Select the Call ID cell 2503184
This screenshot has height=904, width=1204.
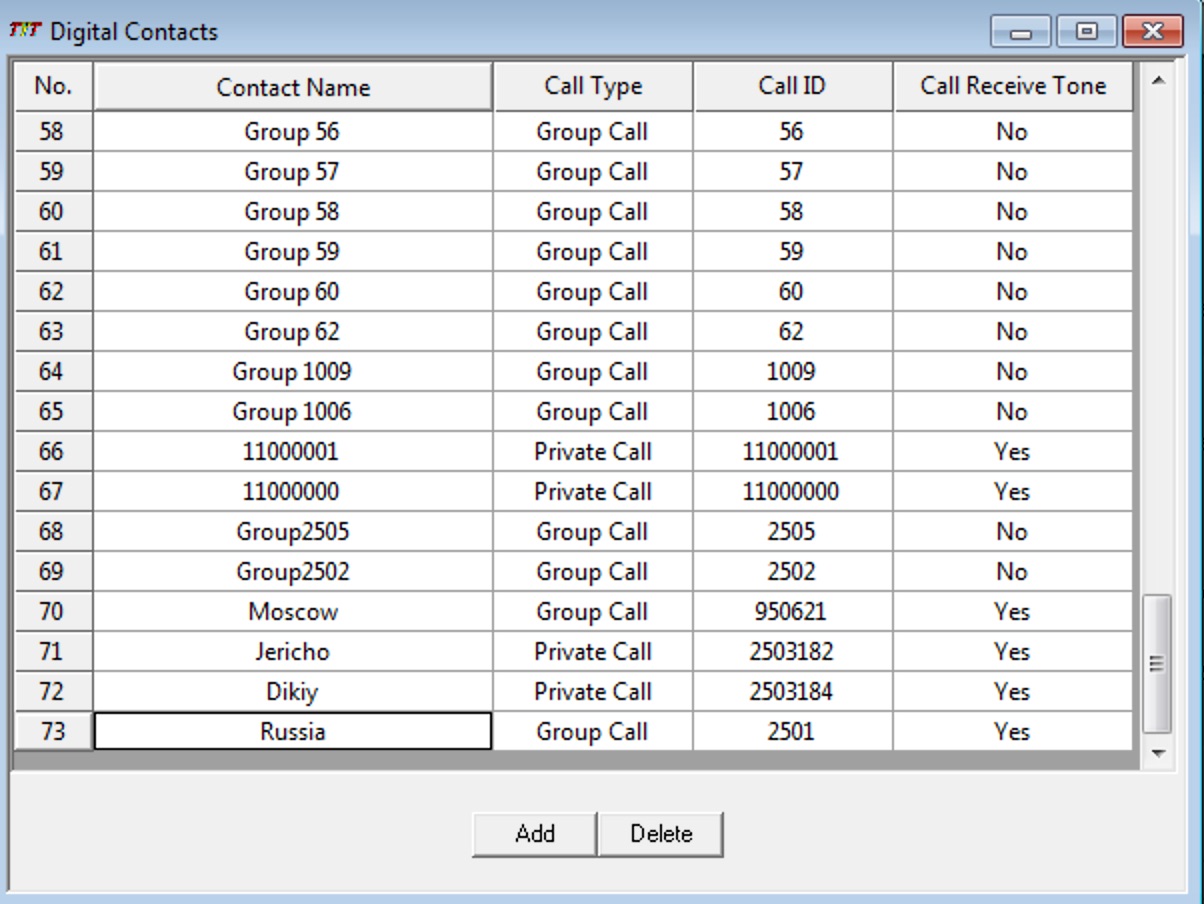point(793,691)
